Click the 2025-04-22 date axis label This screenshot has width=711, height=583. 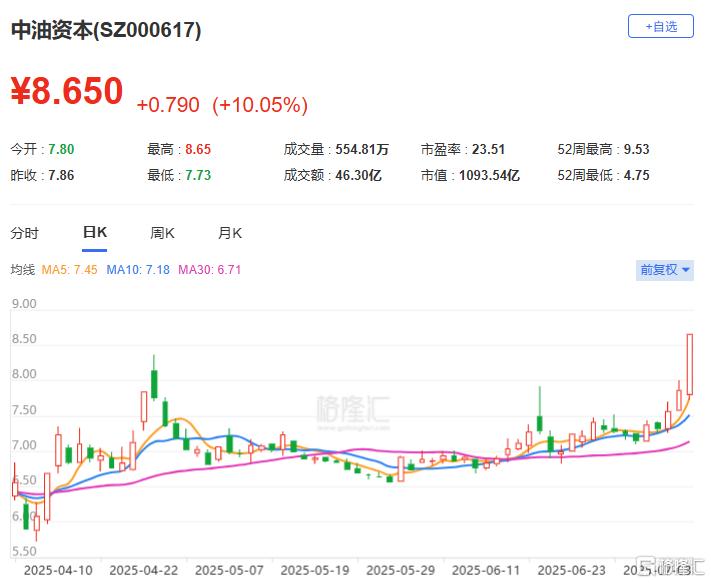[x=144, y=570]
